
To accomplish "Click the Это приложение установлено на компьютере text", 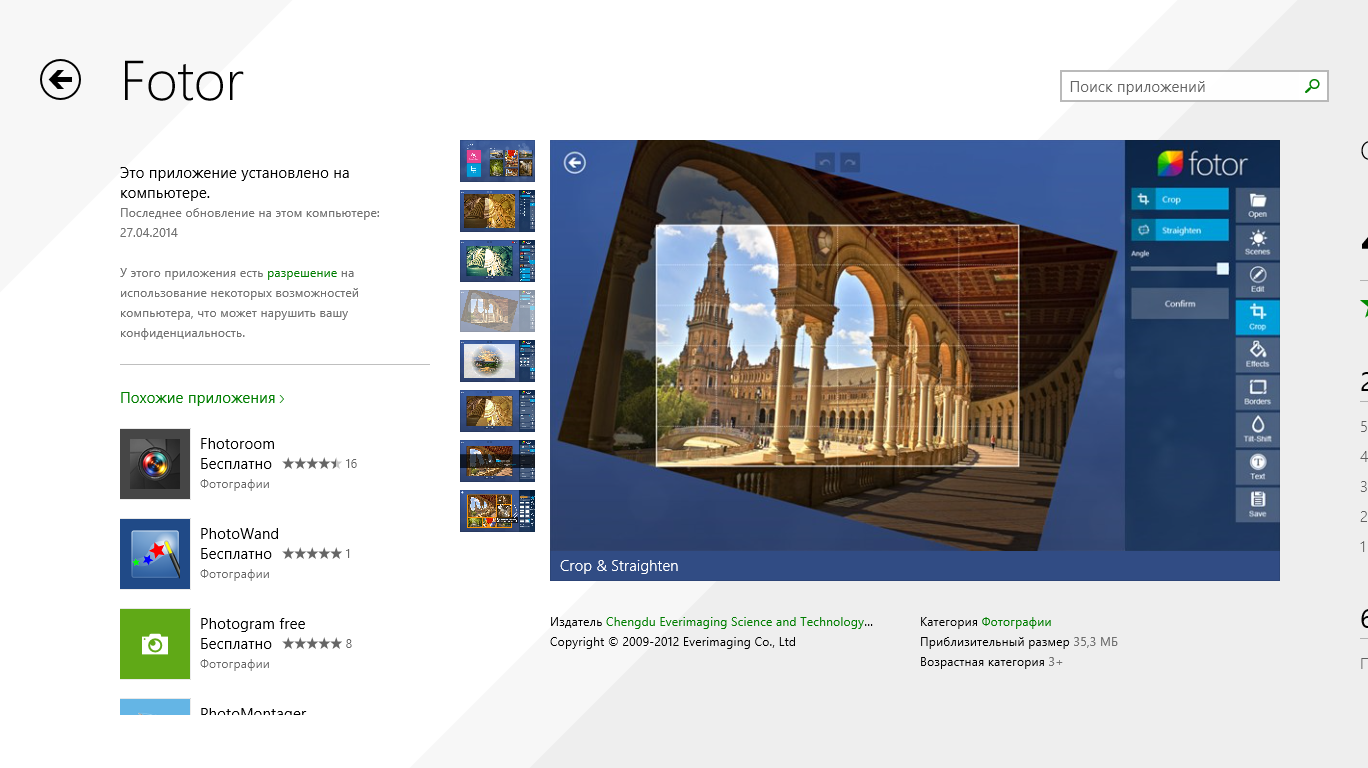I will [235, 183].
